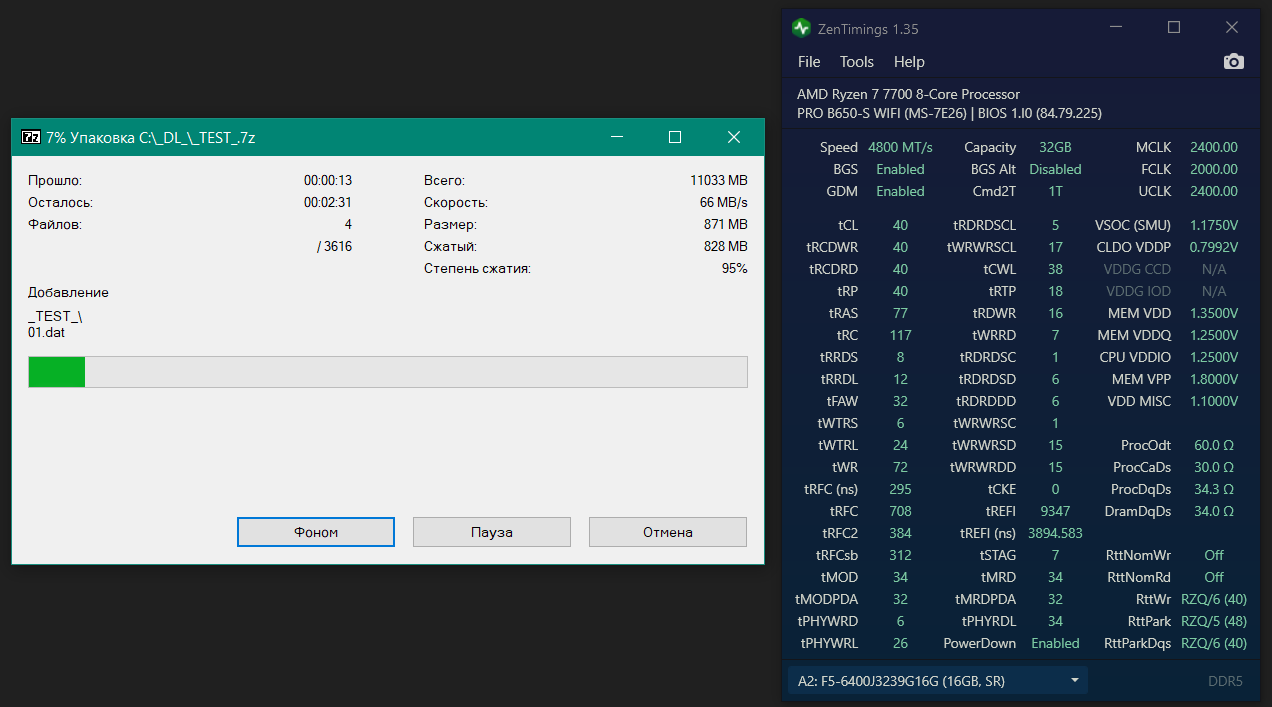Click the RttNomWr Off value

(x=1213, y=555)
